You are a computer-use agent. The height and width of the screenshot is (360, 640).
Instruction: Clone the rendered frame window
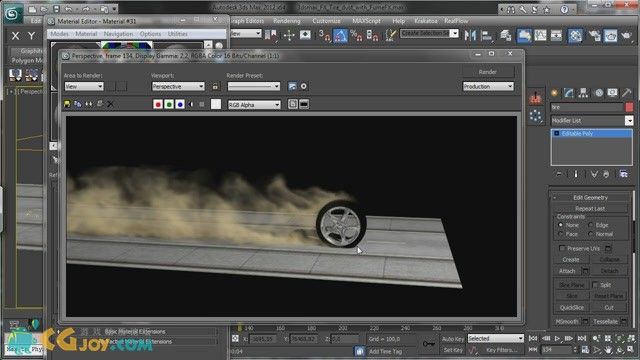[x=89, y=104]
